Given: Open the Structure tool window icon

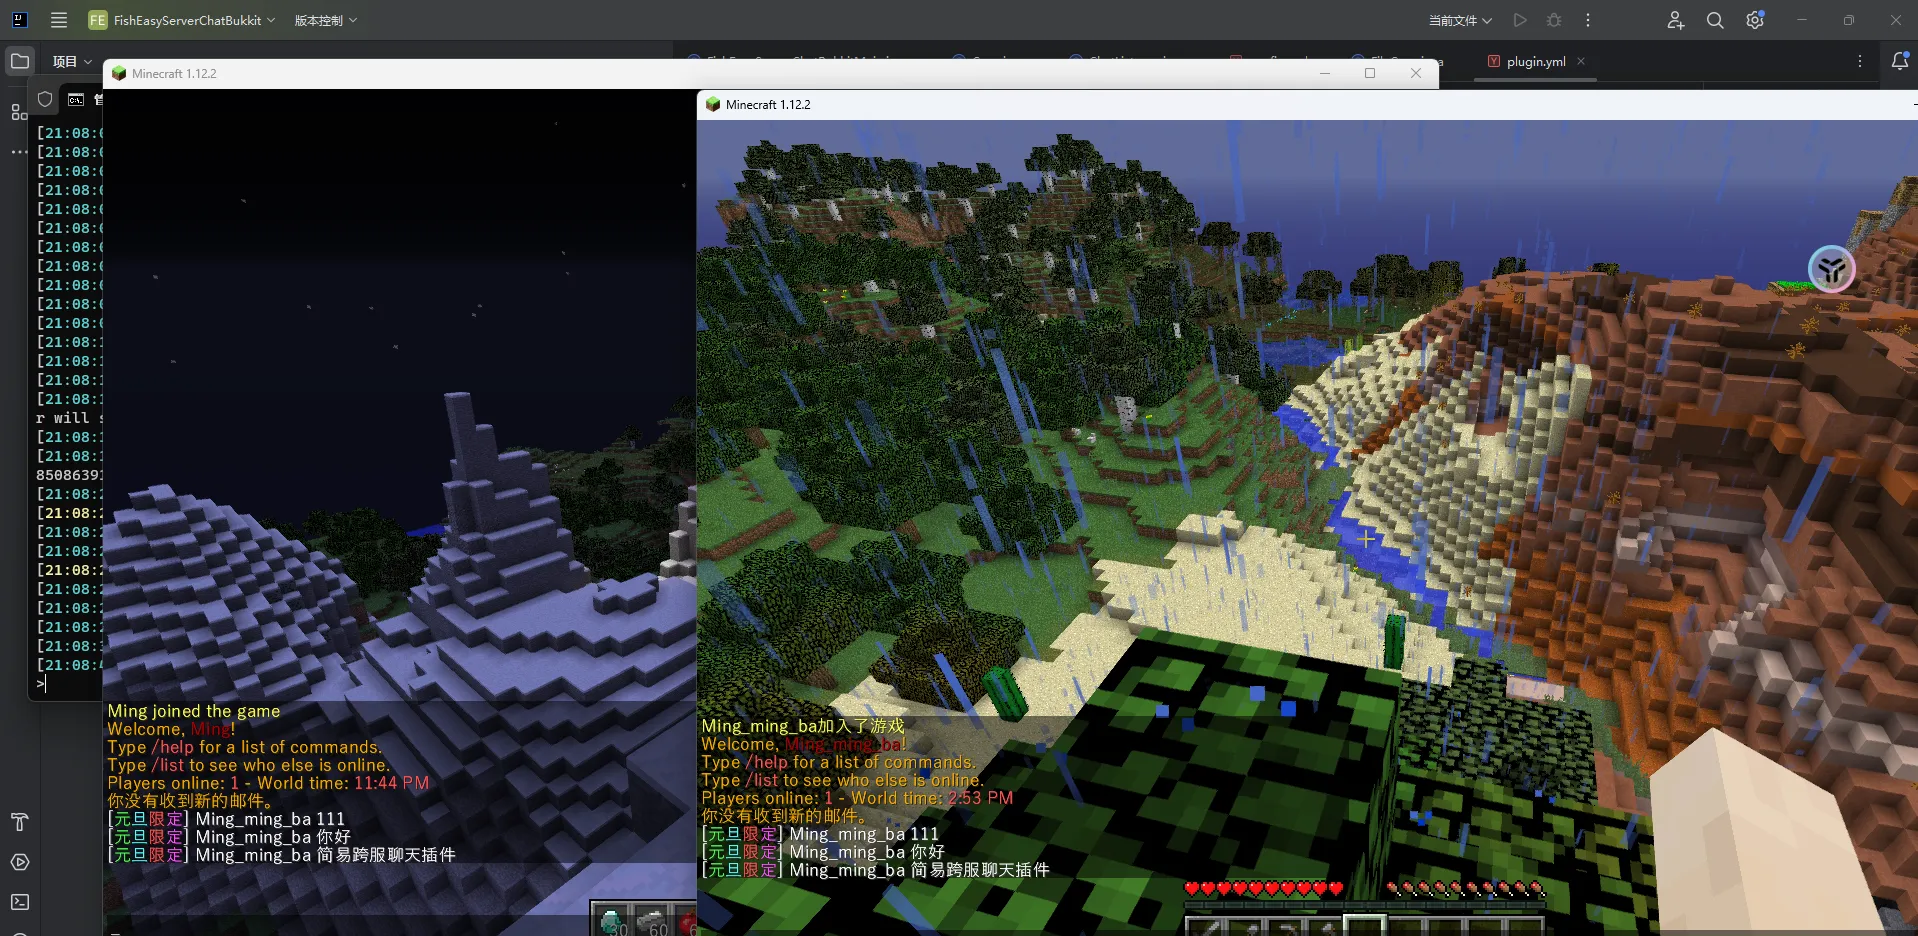Looking at the screenshot, I should (x=19, y=112).
